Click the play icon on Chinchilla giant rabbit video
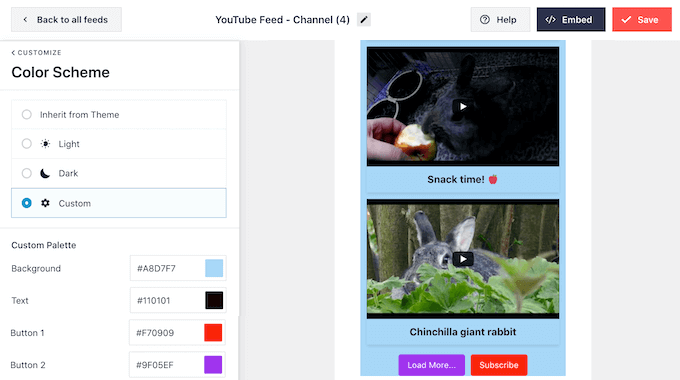The height and width of the screenshot is (380, 680). point(463,259)
